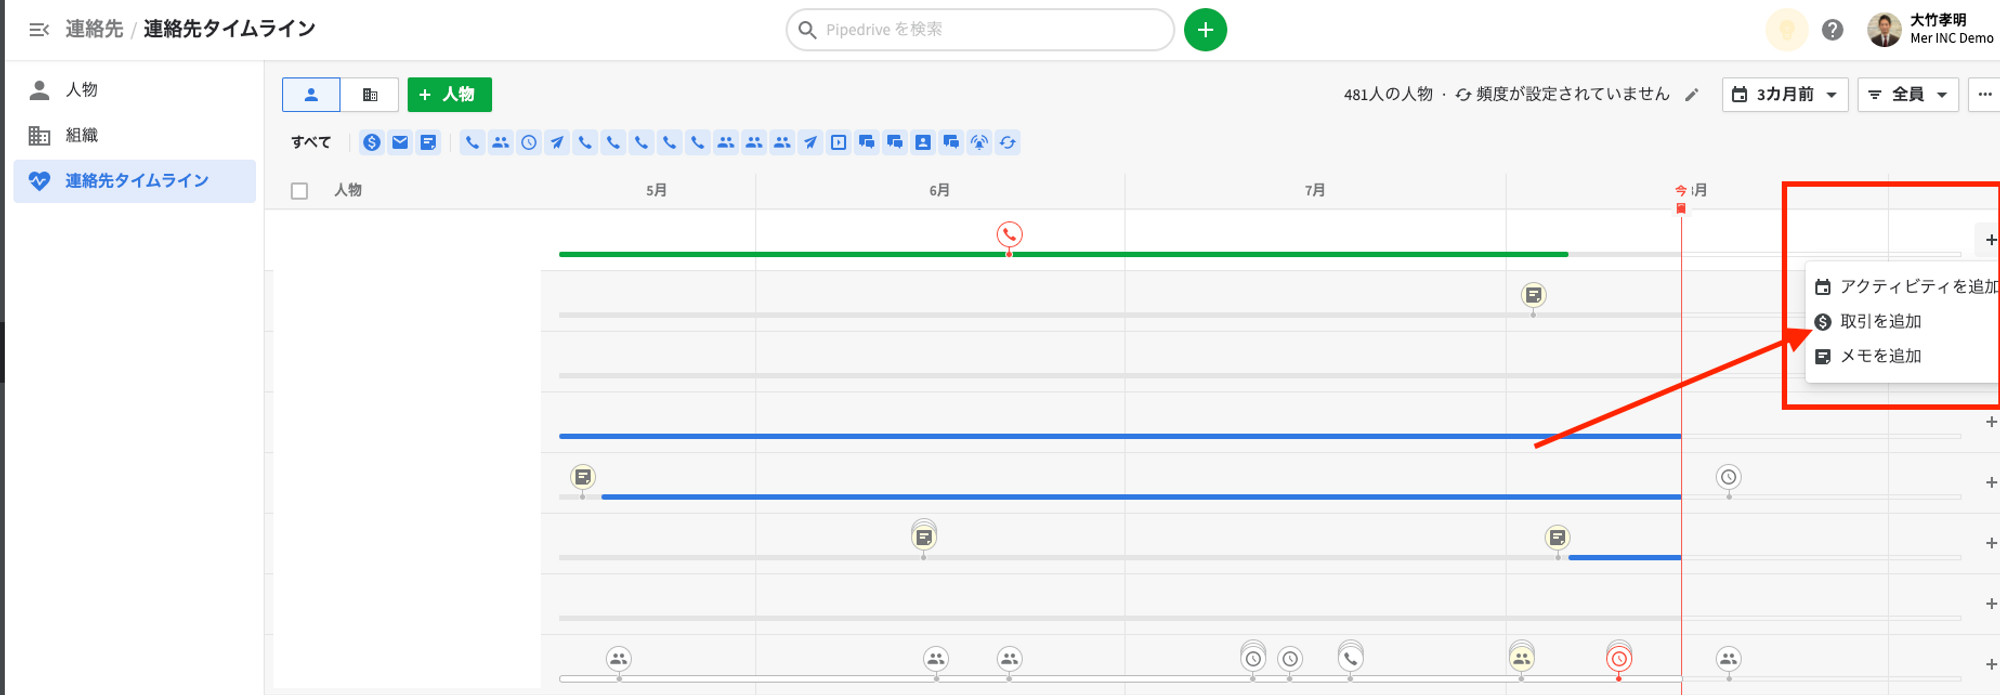Open the 3カ月前 date range dropdown
The height and width of the screenshot is (695, 2000).
click(1785, 94)
